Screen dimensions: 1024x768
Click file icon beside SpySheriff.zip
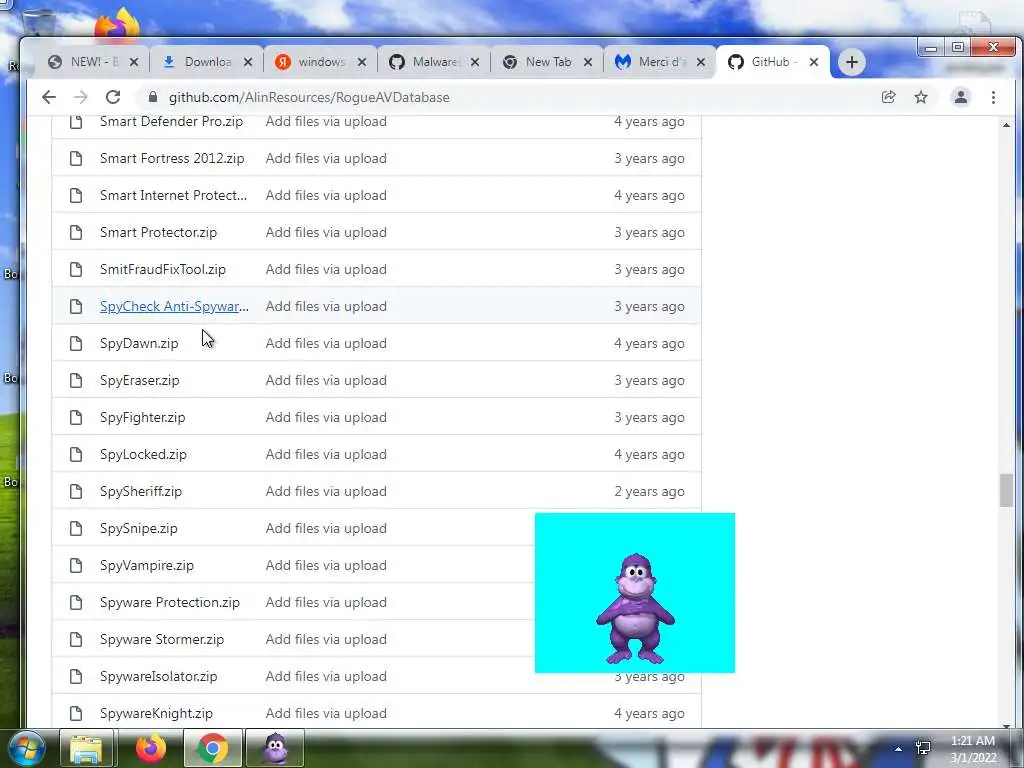point(76,491)
